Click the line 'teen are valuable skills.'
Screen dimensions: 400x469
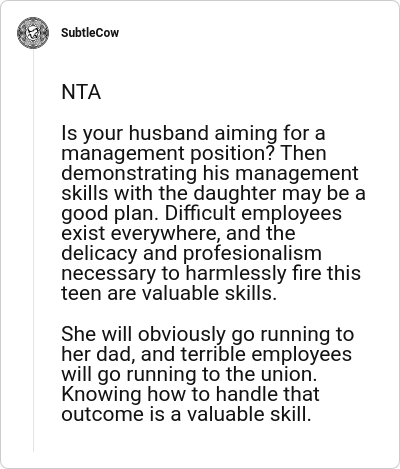point(169,293)
